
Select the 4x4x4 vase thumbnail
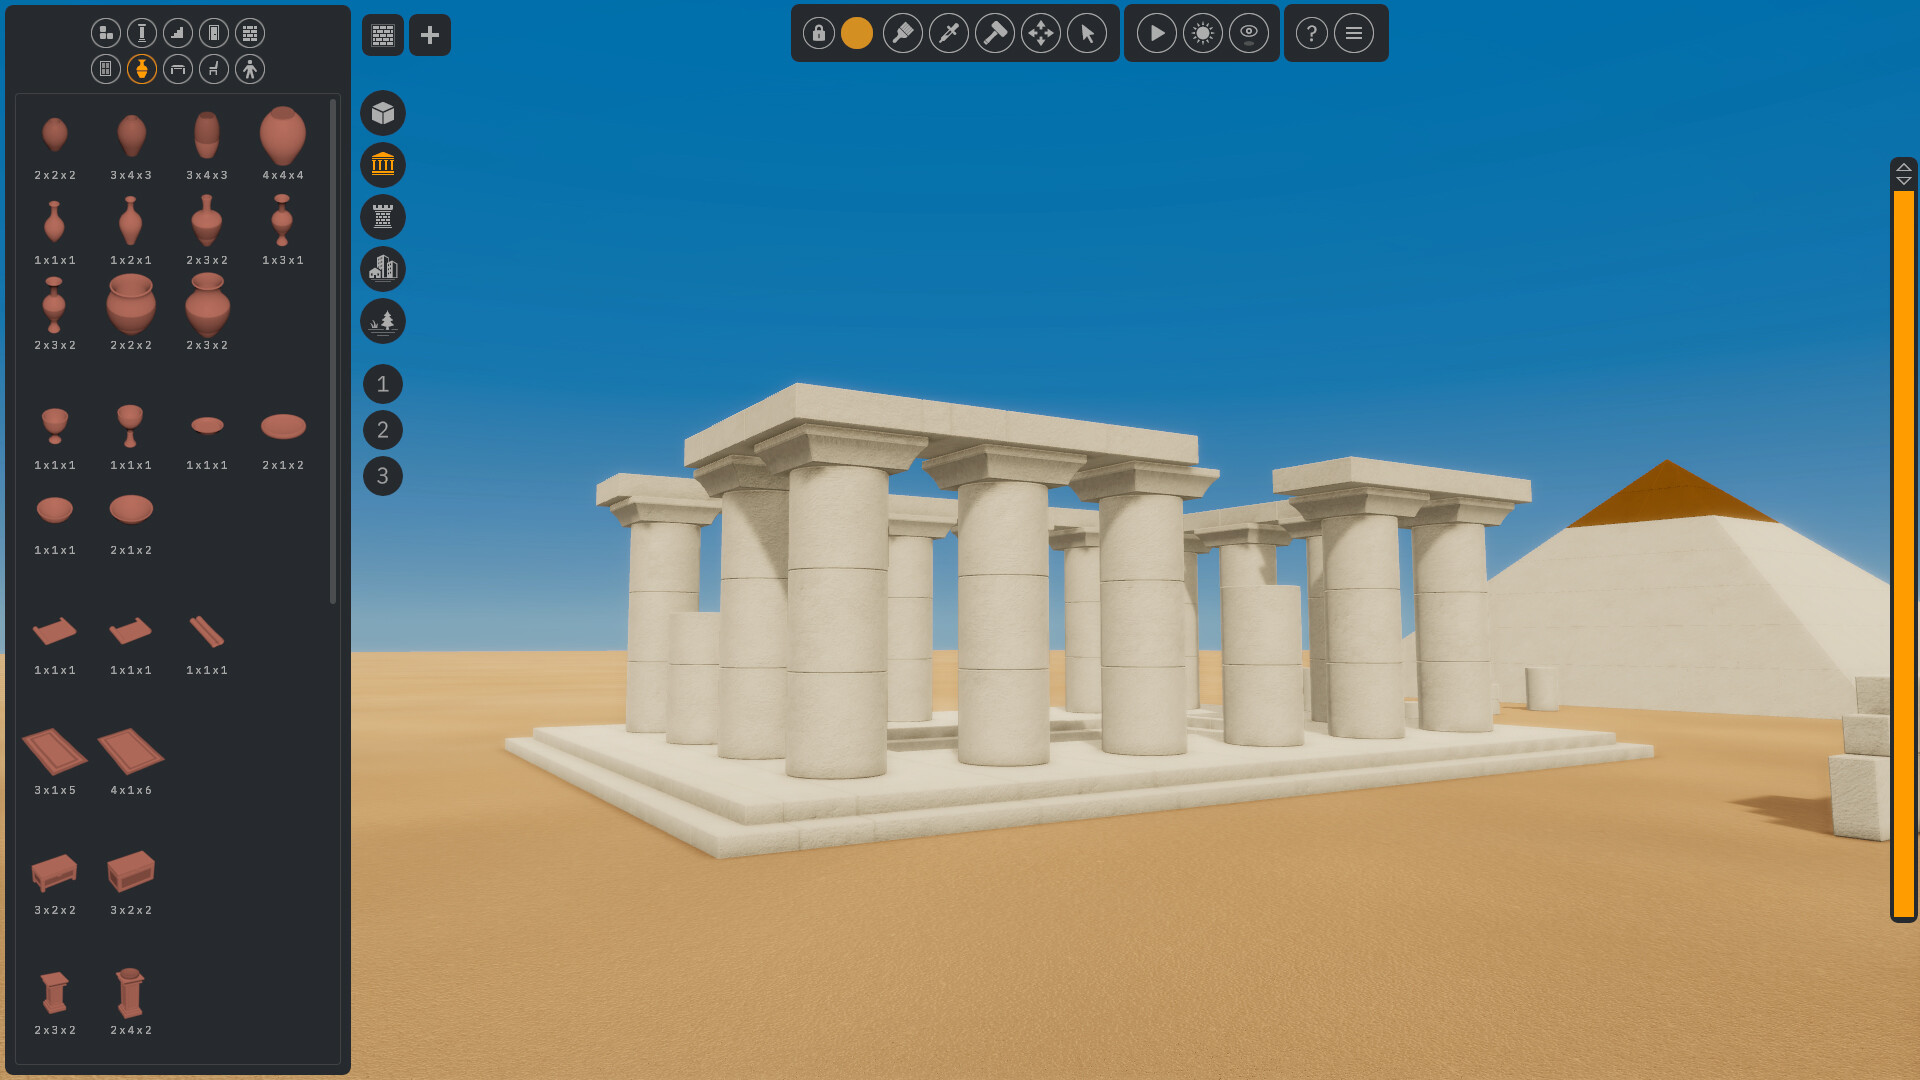coord(283,140)
